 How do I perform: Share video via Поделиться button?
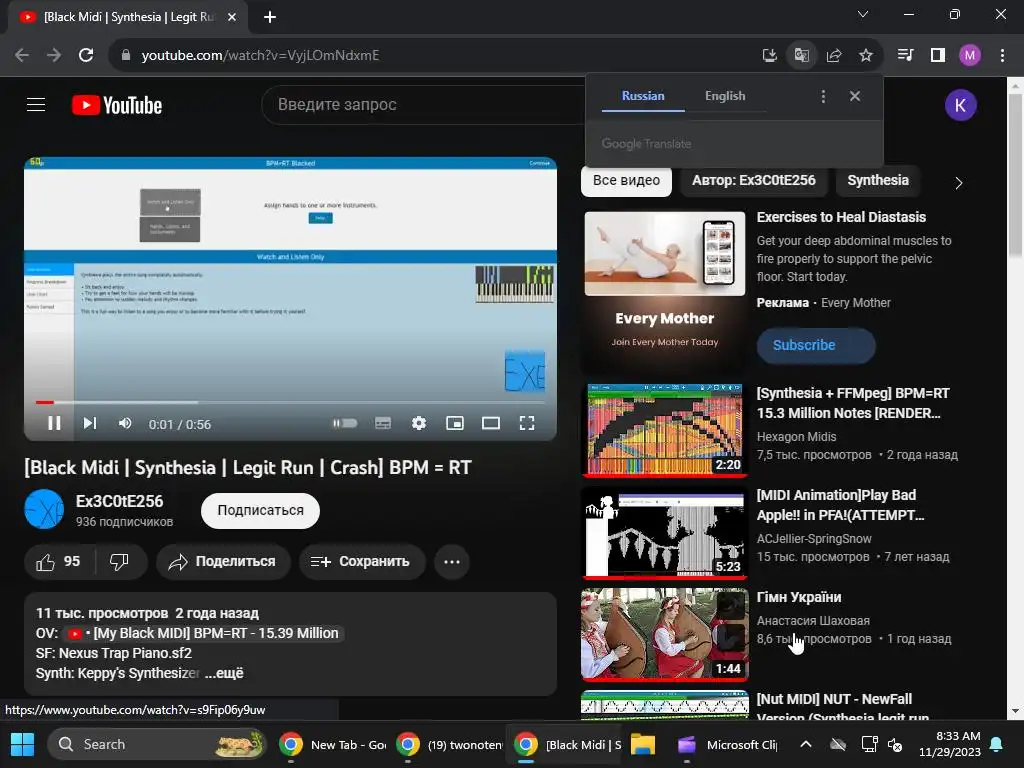[x=223, y=562]
